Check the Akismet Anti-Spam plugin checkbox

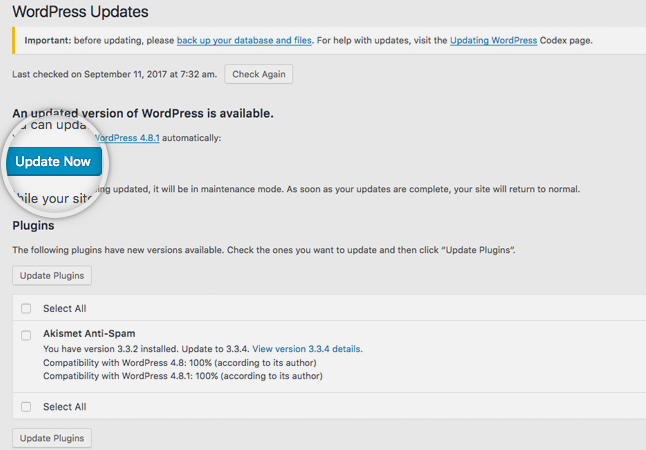(x=26, y=334)
